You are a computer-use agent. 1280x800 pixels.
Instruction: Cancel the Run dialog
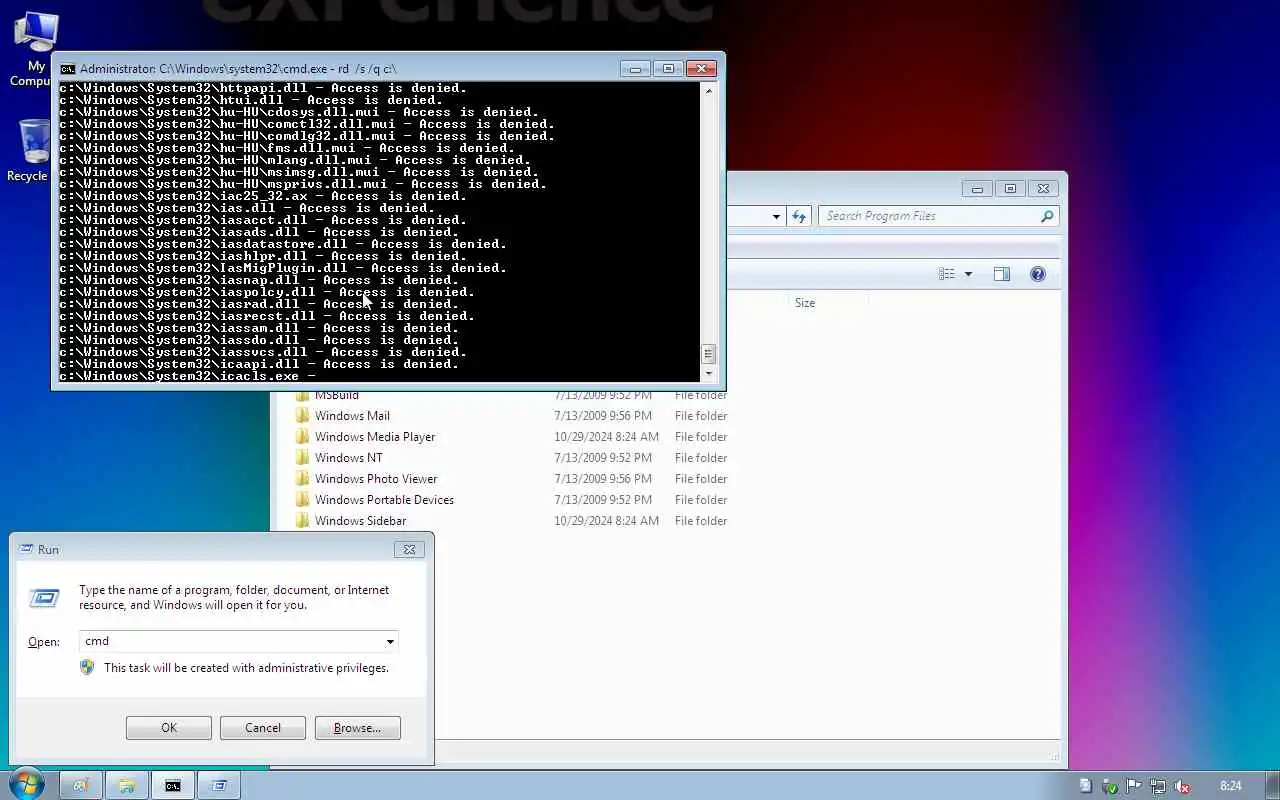coord(263,728)
